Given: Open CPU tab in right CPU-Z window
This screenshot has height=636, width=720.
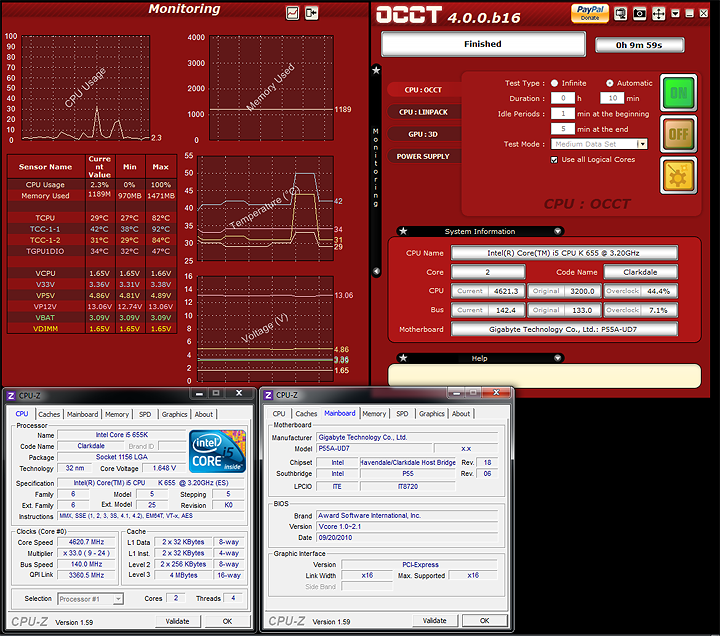Looking at the screenshot, I should [279, 414].
